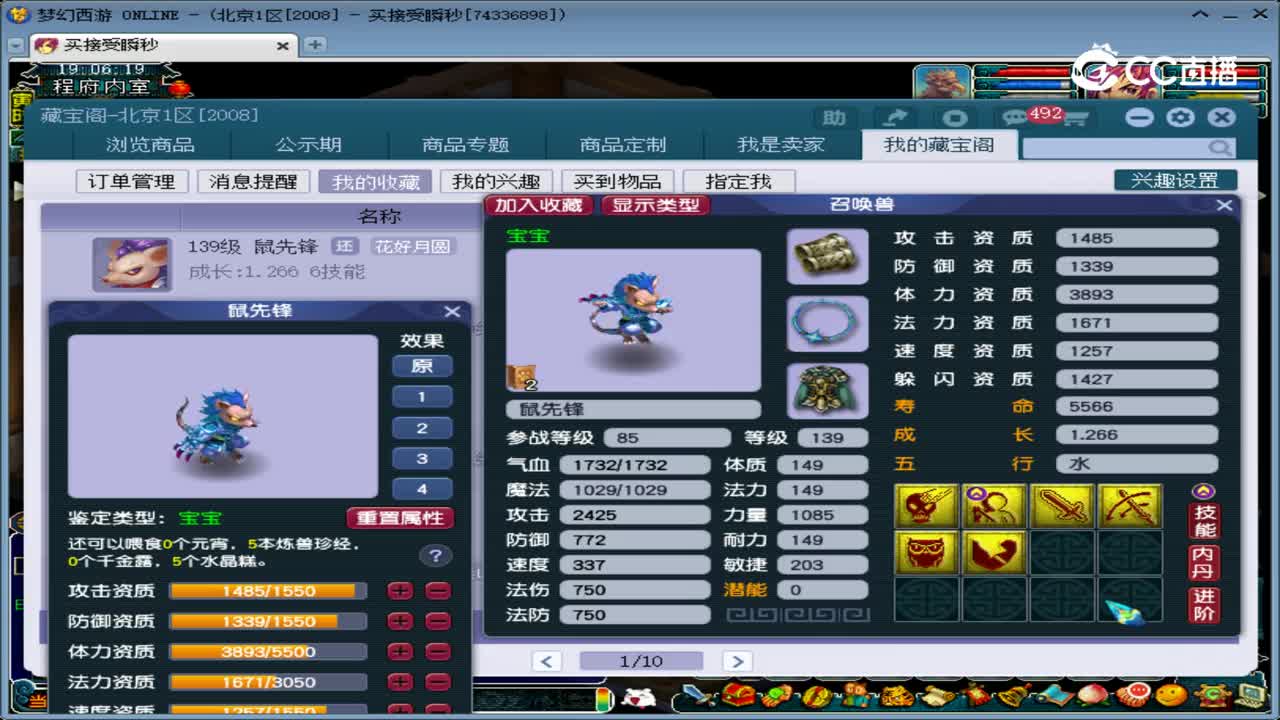Screen dimensions: 1280x720
Task: Open 商品专题 tab
Action: [x=466, y=145]
